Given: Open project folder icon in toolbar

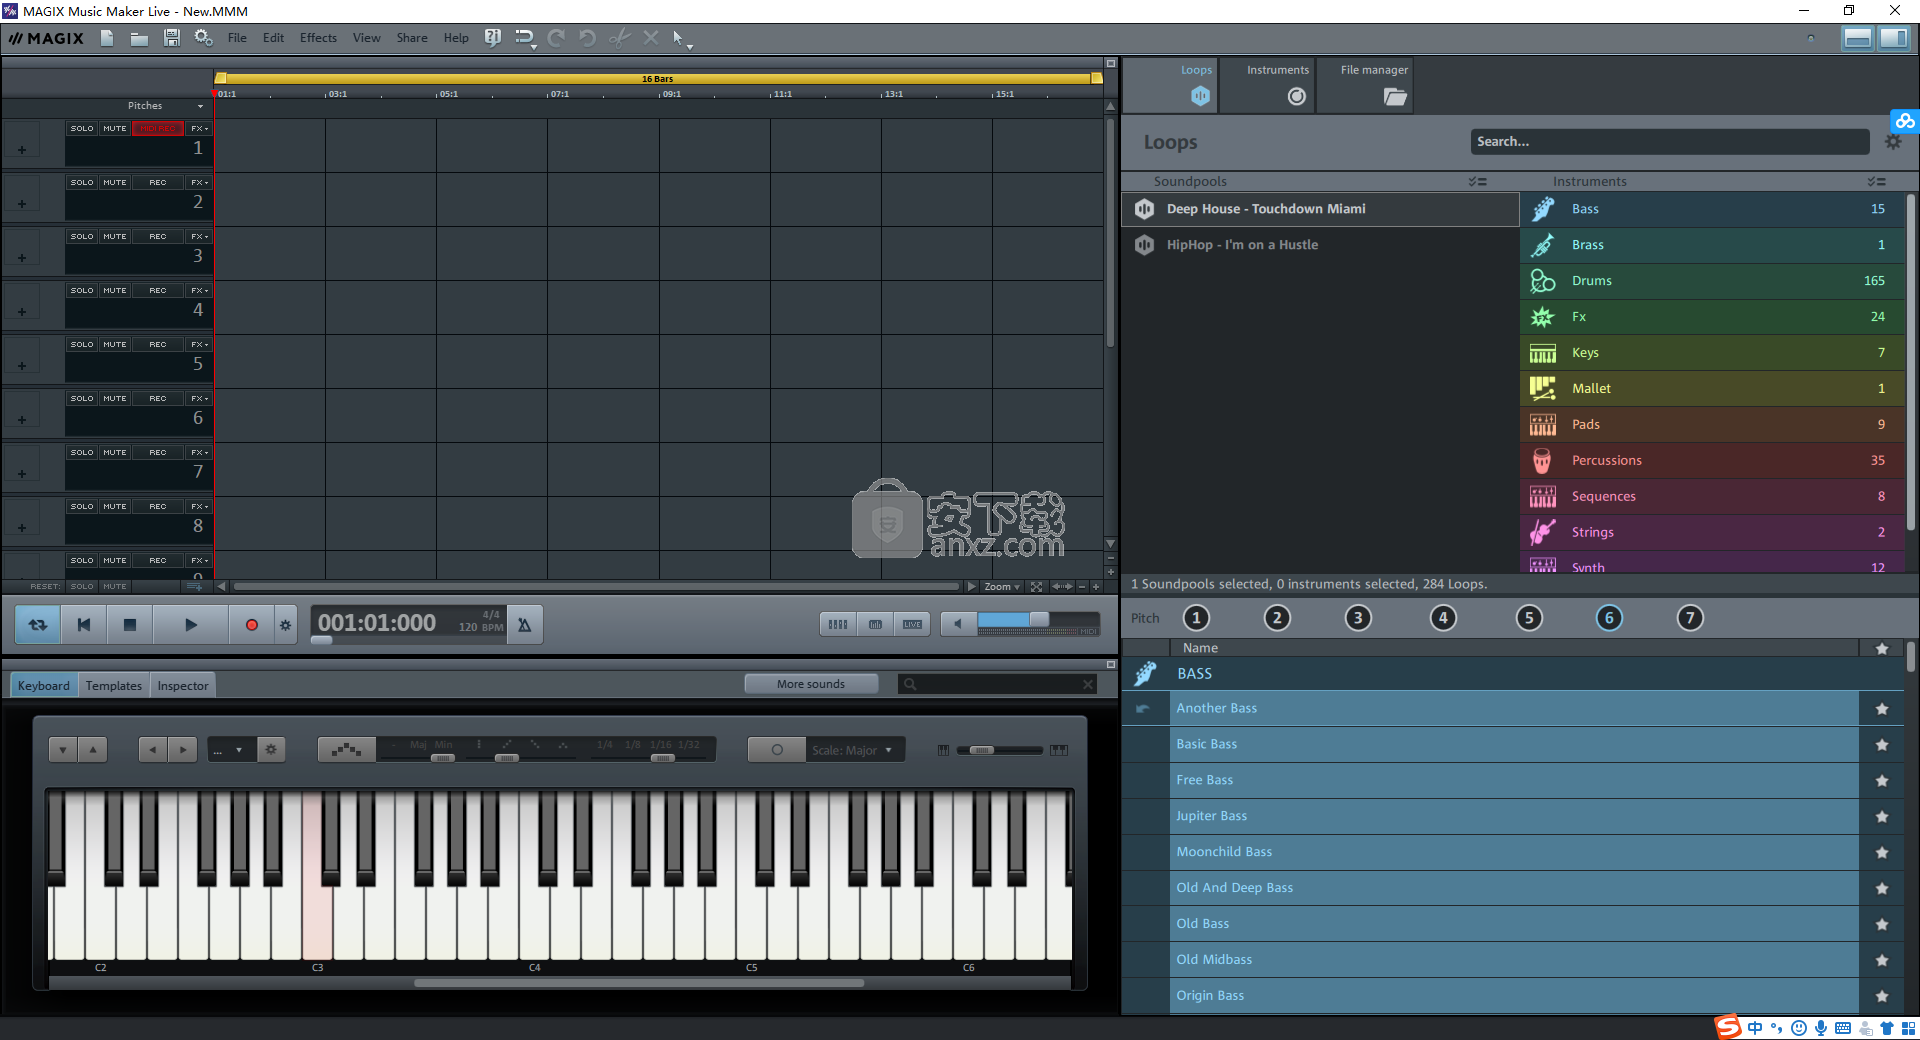Looking at the screenshot, I should click(x=139, y=38).
